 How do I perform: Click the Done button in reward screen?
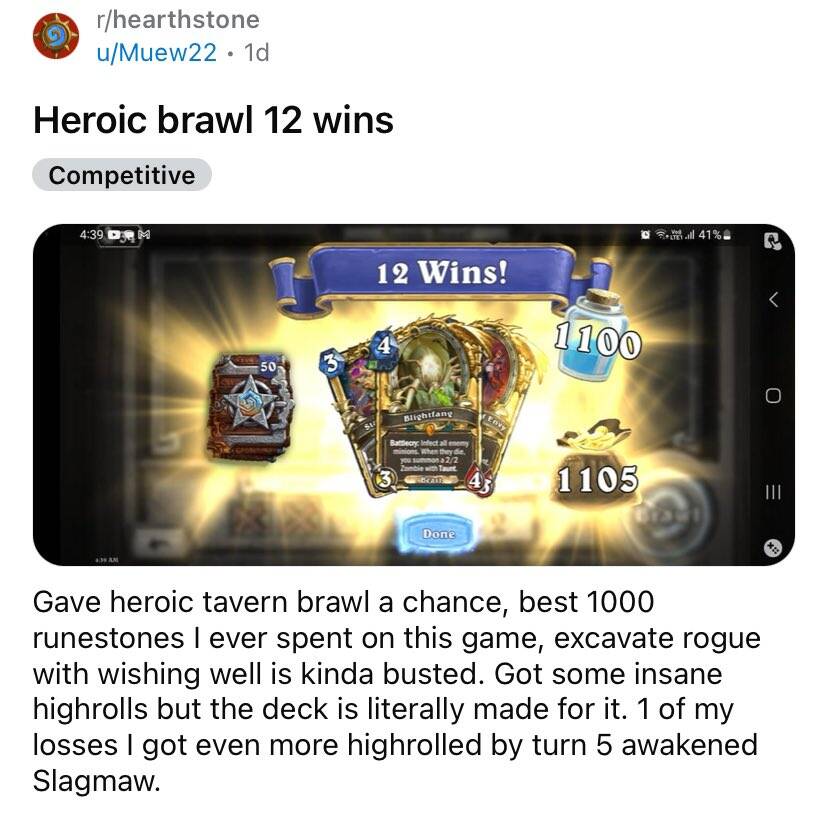[438, 534]
